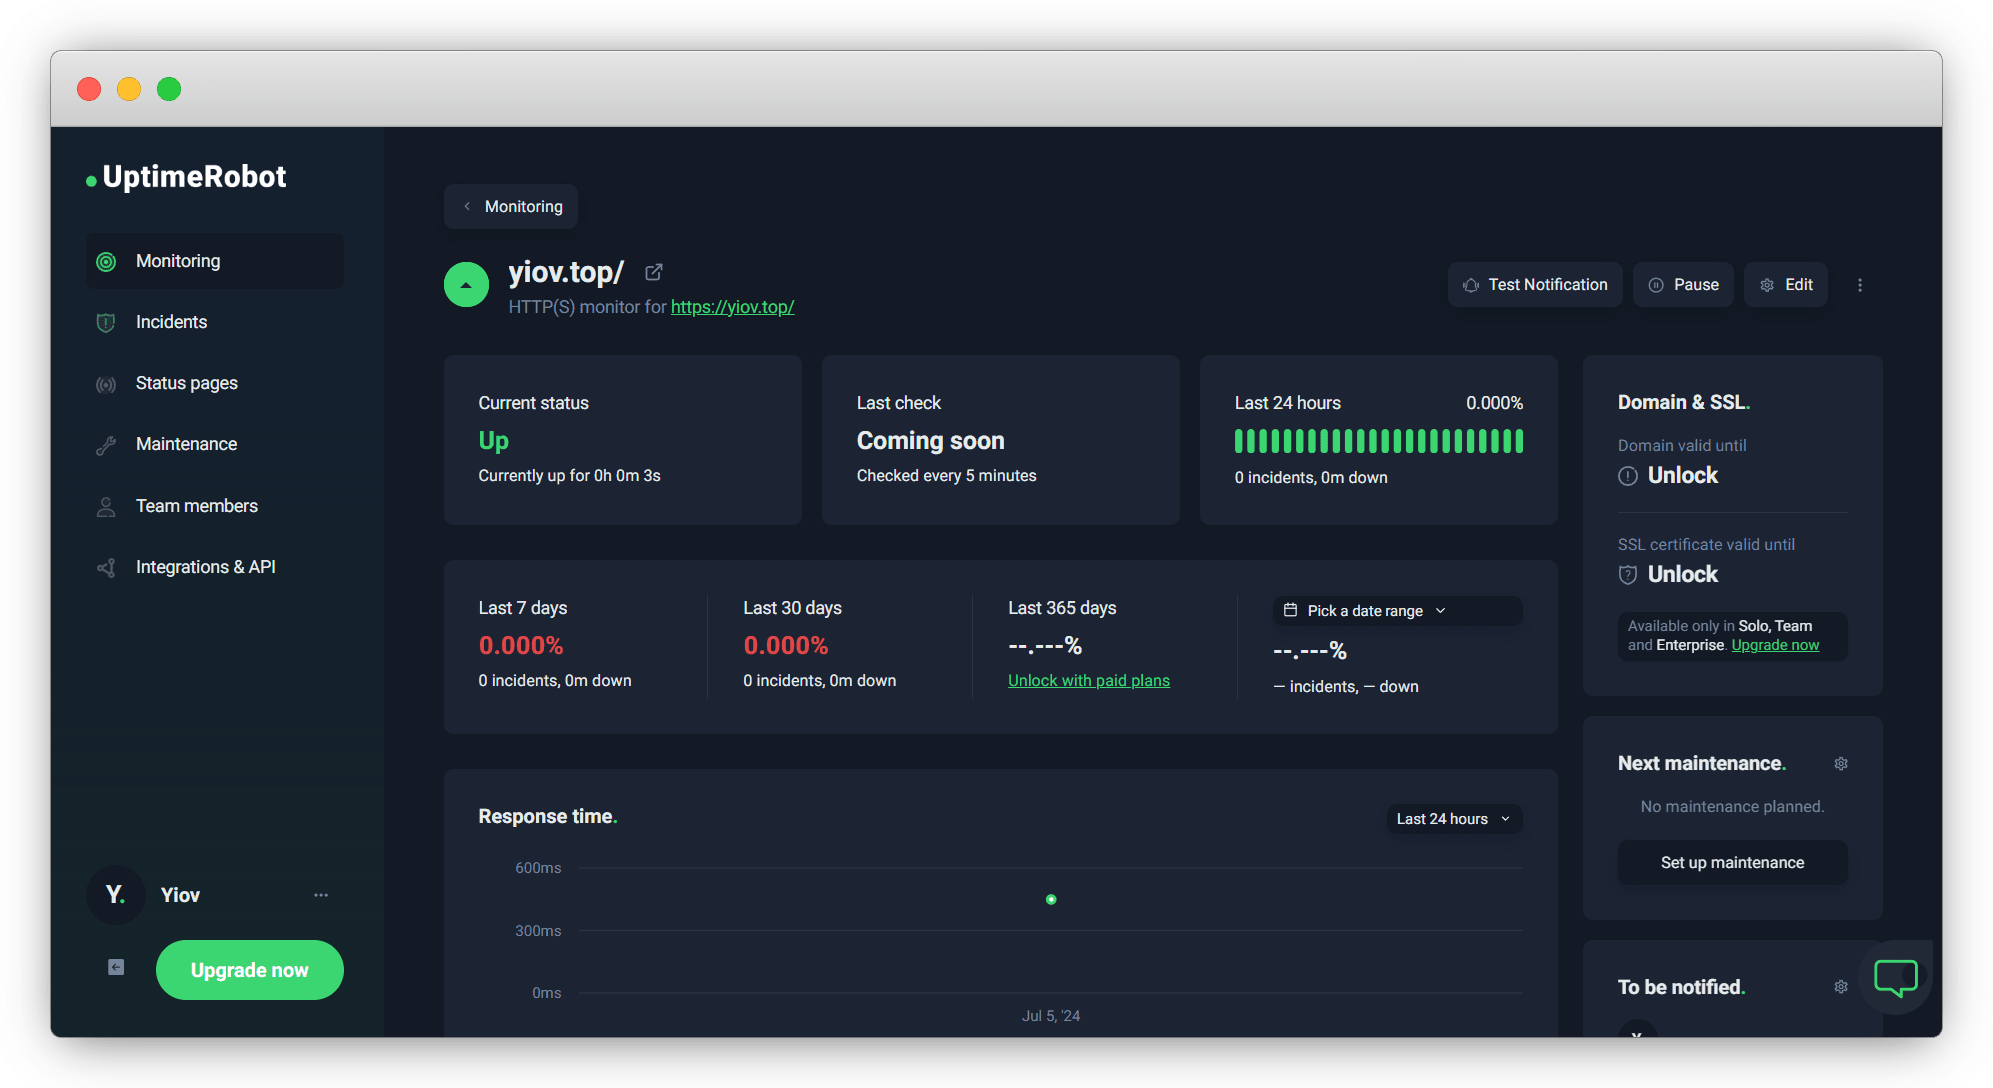Open the live chat bubble widget
This screenshot has width=1993, height=1088.
click(1895, 978)
